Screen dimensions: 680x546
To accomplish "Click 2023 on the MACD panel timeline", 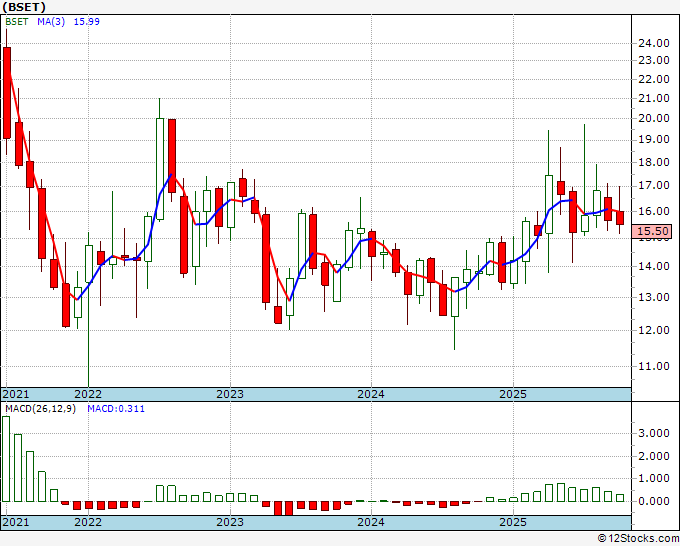I will pyautogui.click(x=230, y=522).
